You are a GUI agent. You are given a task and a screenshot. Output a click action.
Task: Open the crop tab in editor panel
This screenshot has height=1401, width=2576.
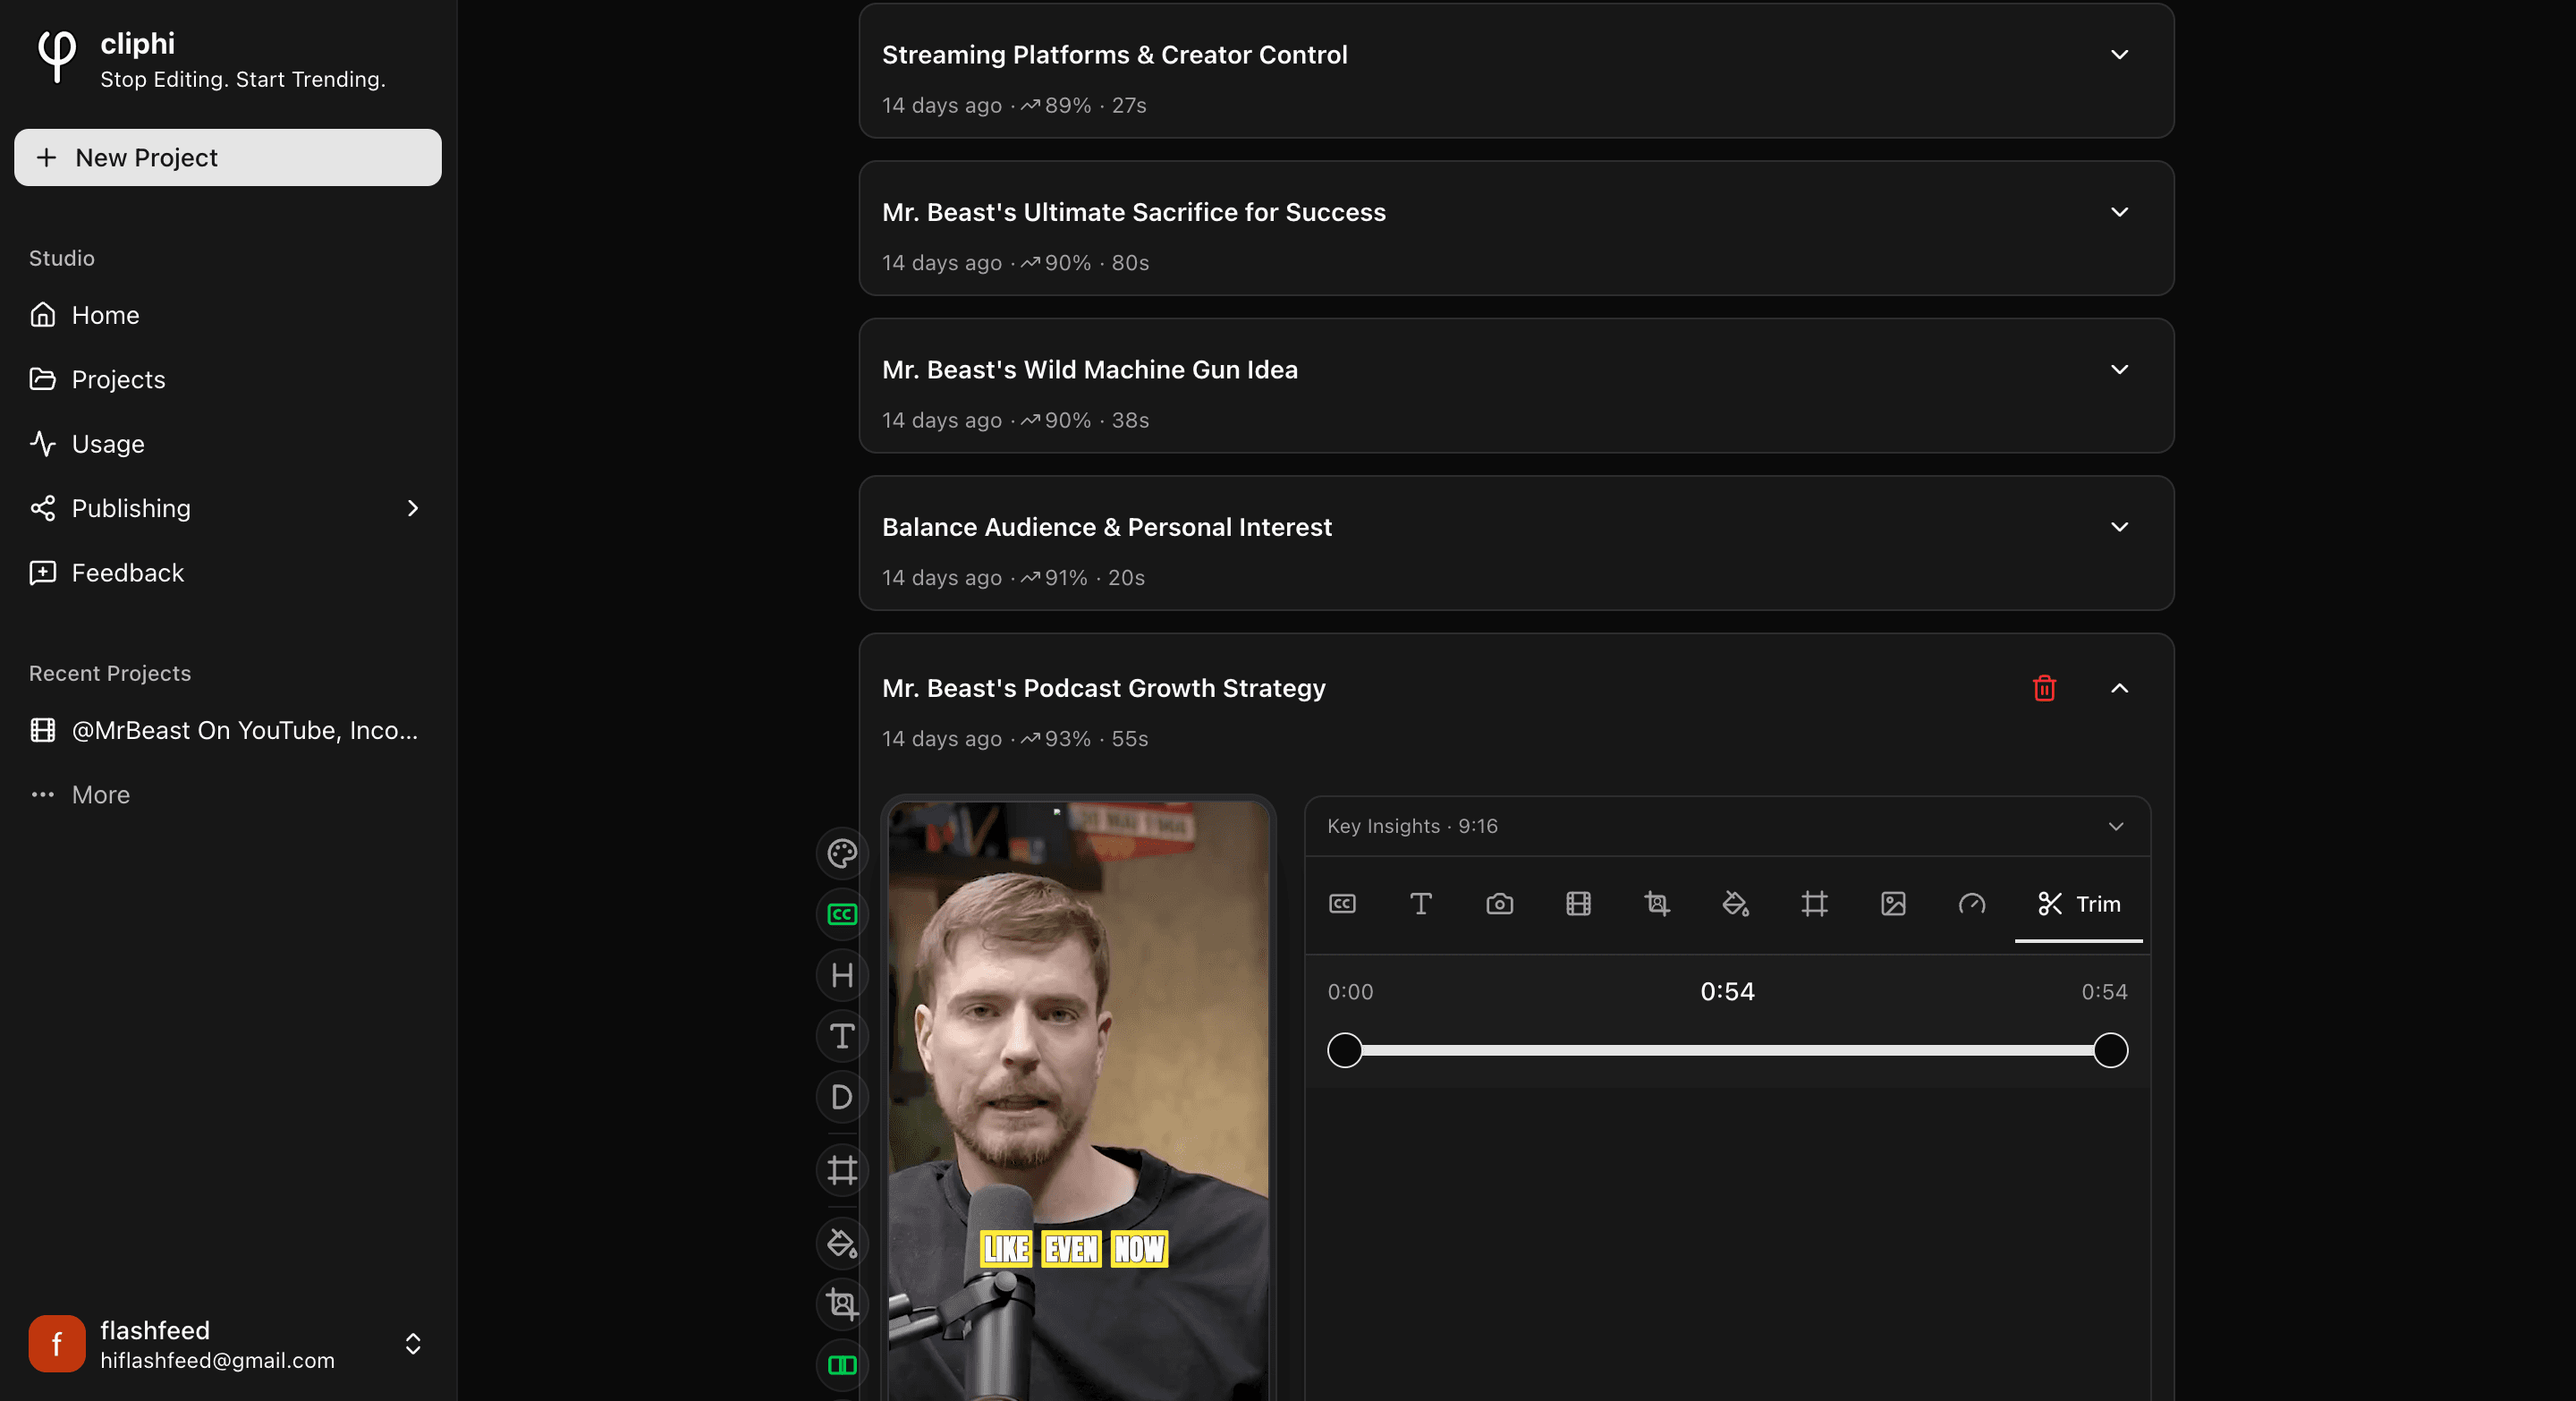pyautogui.click(x=1657, y=904)
